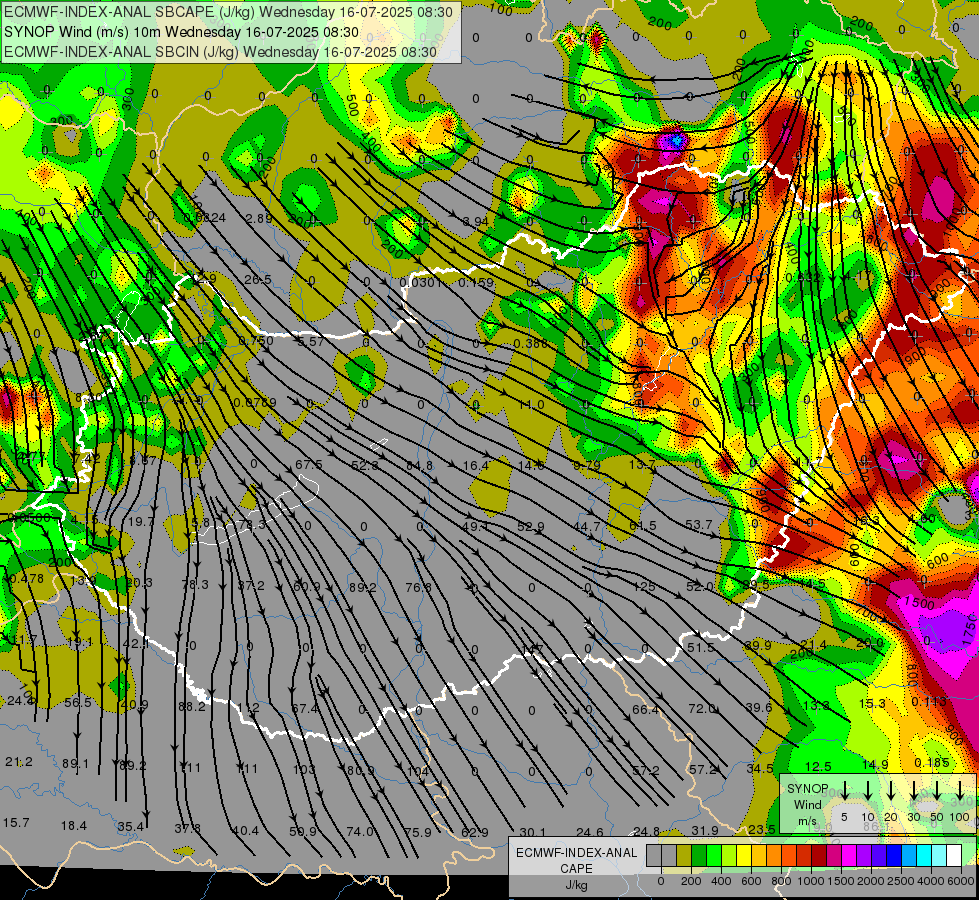Click the CIN value 88.2 on the map
Screen dimensions: 979x900
coord(192,706)
